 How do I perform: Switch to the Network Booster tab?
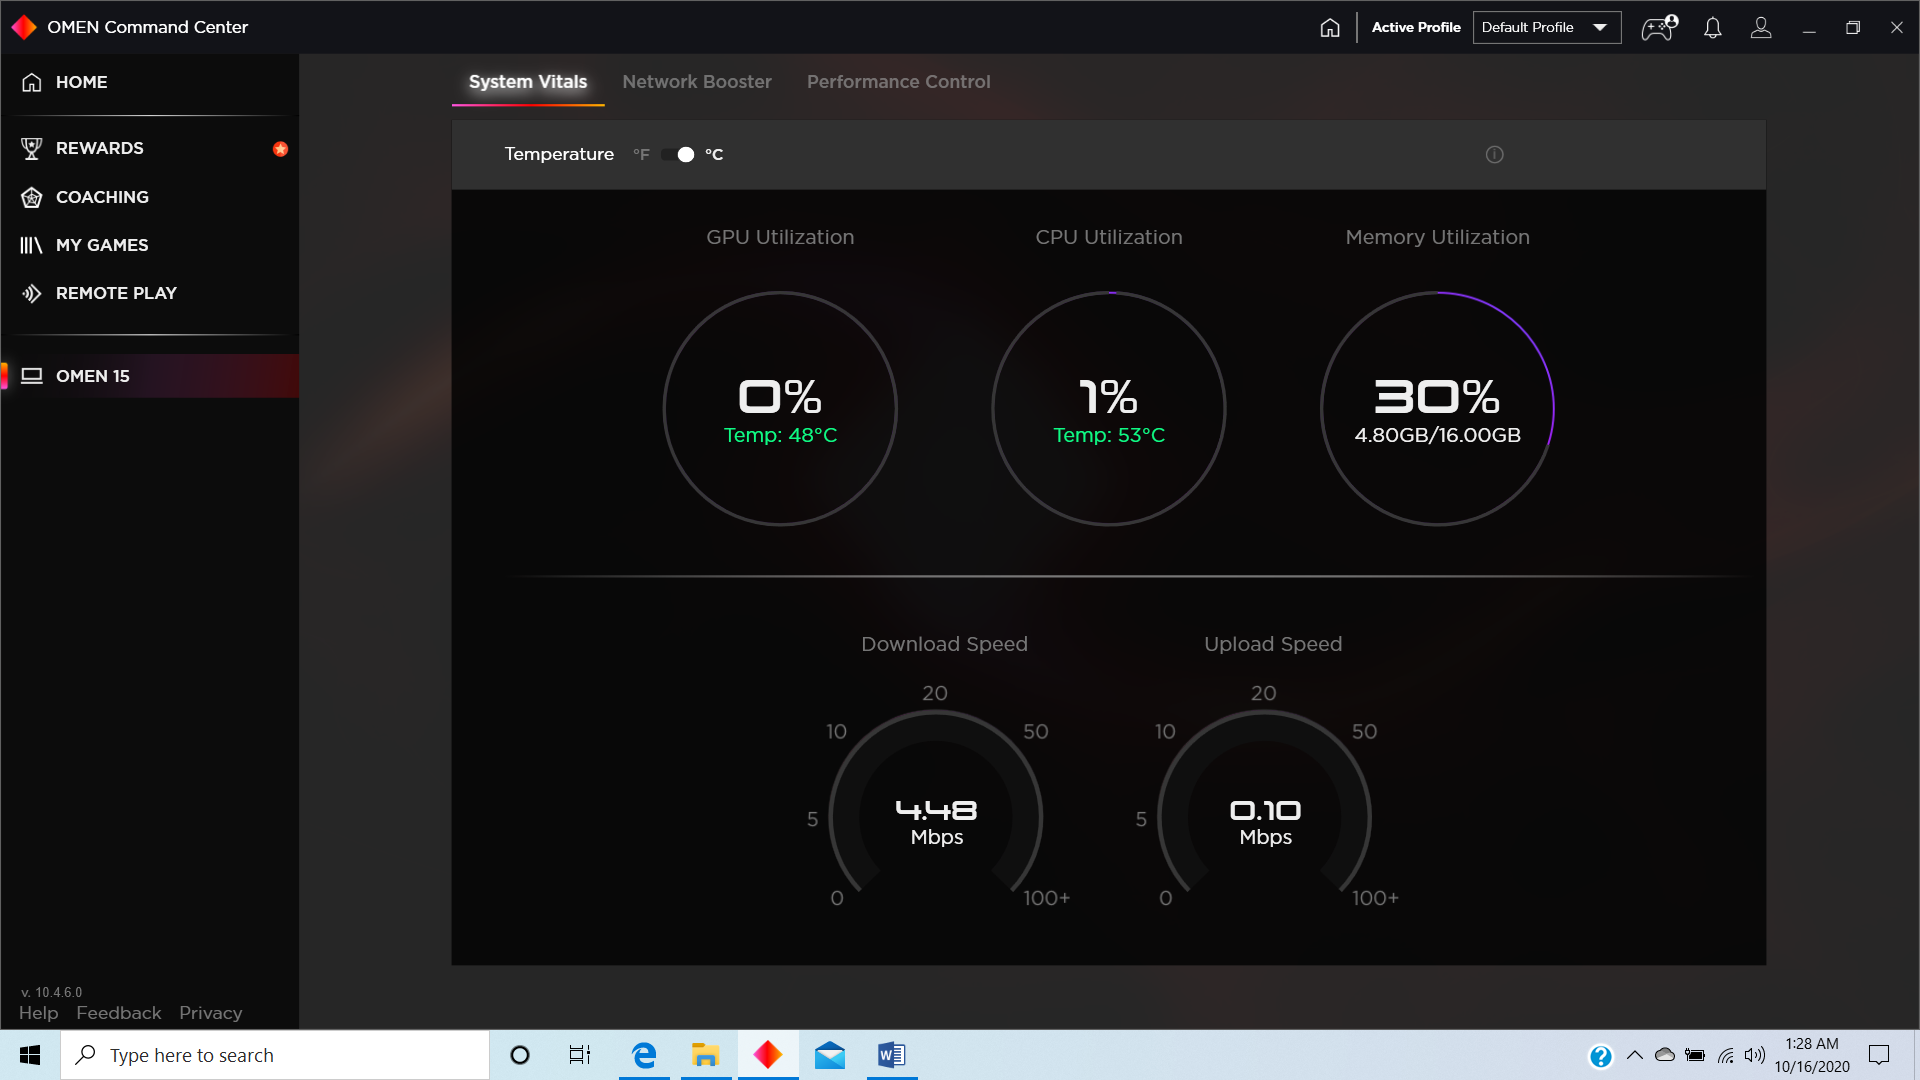click(x=697, y=82)
